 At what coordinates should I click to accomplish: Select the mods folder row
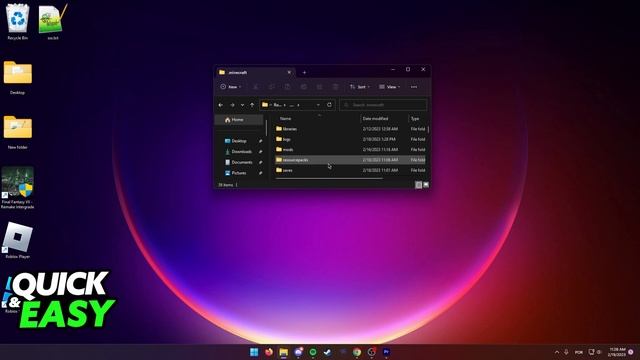click(x=350, y=149)
